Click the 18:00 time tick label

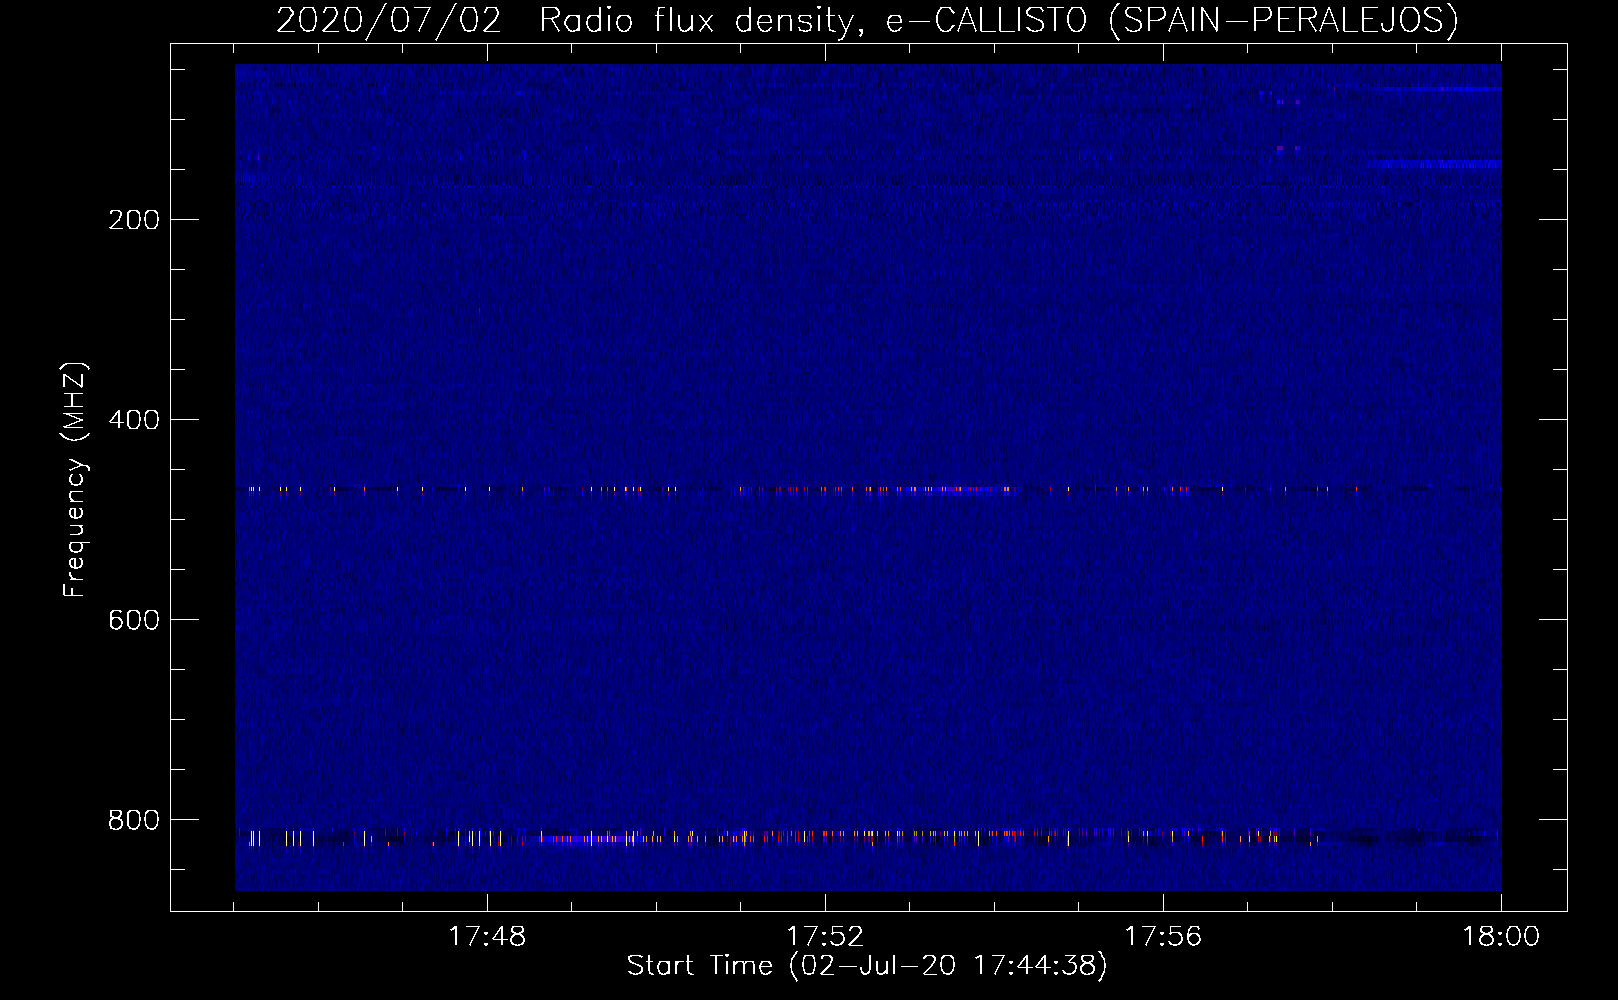click(x=1501, y=937)
